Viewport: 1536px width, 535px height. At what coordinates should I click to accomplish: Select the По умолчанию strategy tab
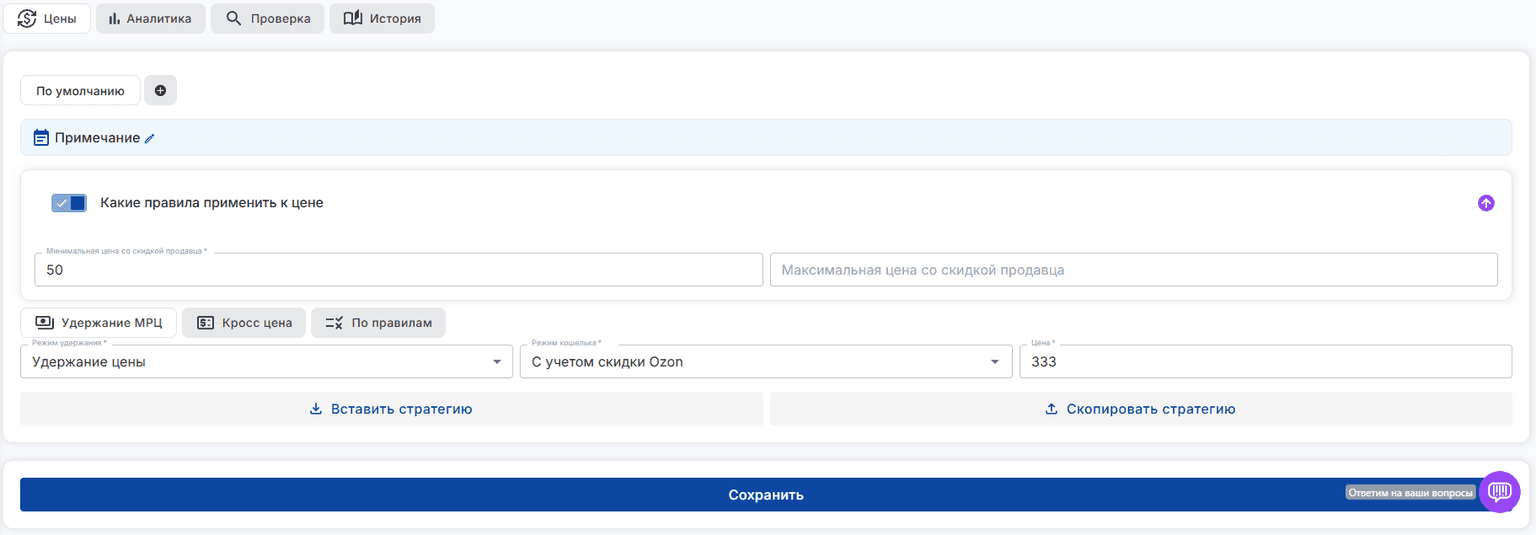click(x=80, y=90)
